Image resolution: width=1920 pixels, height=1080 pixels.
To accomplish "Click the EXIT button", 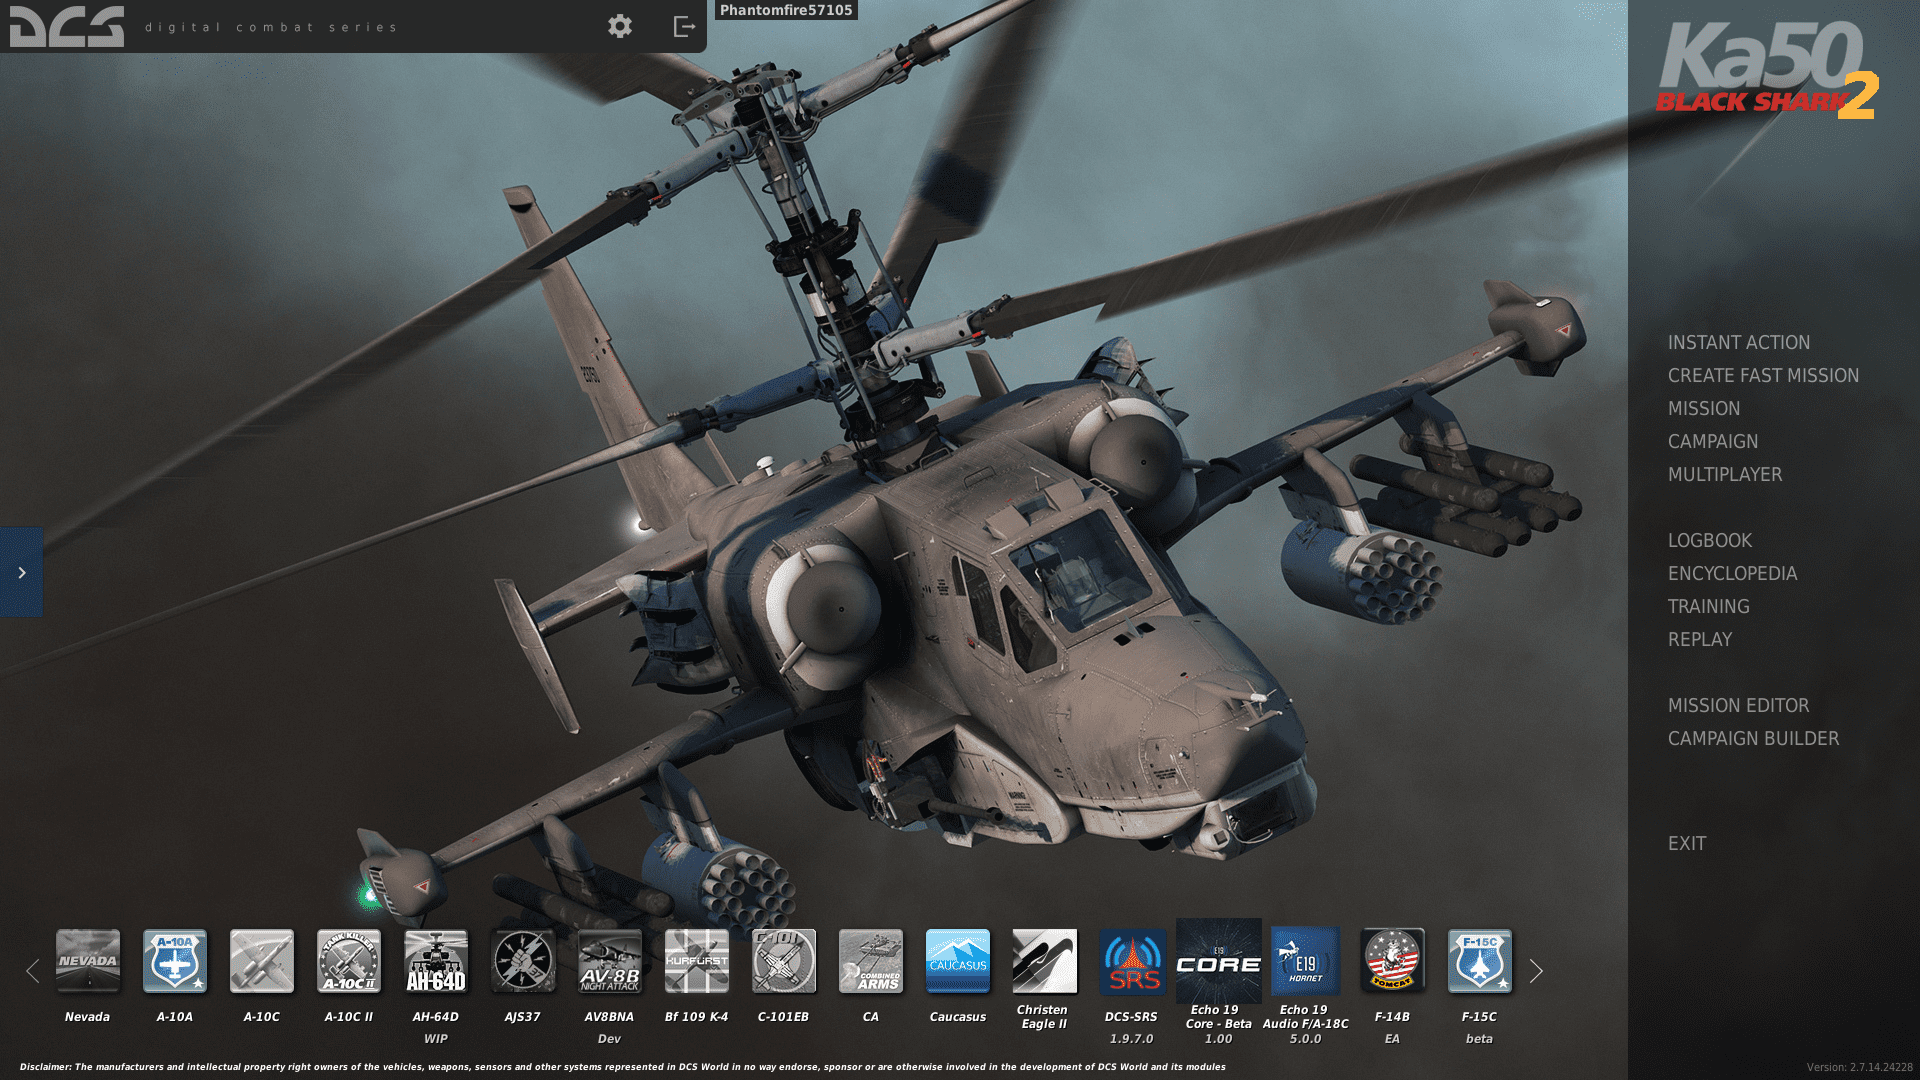I will click(1686, 844).
